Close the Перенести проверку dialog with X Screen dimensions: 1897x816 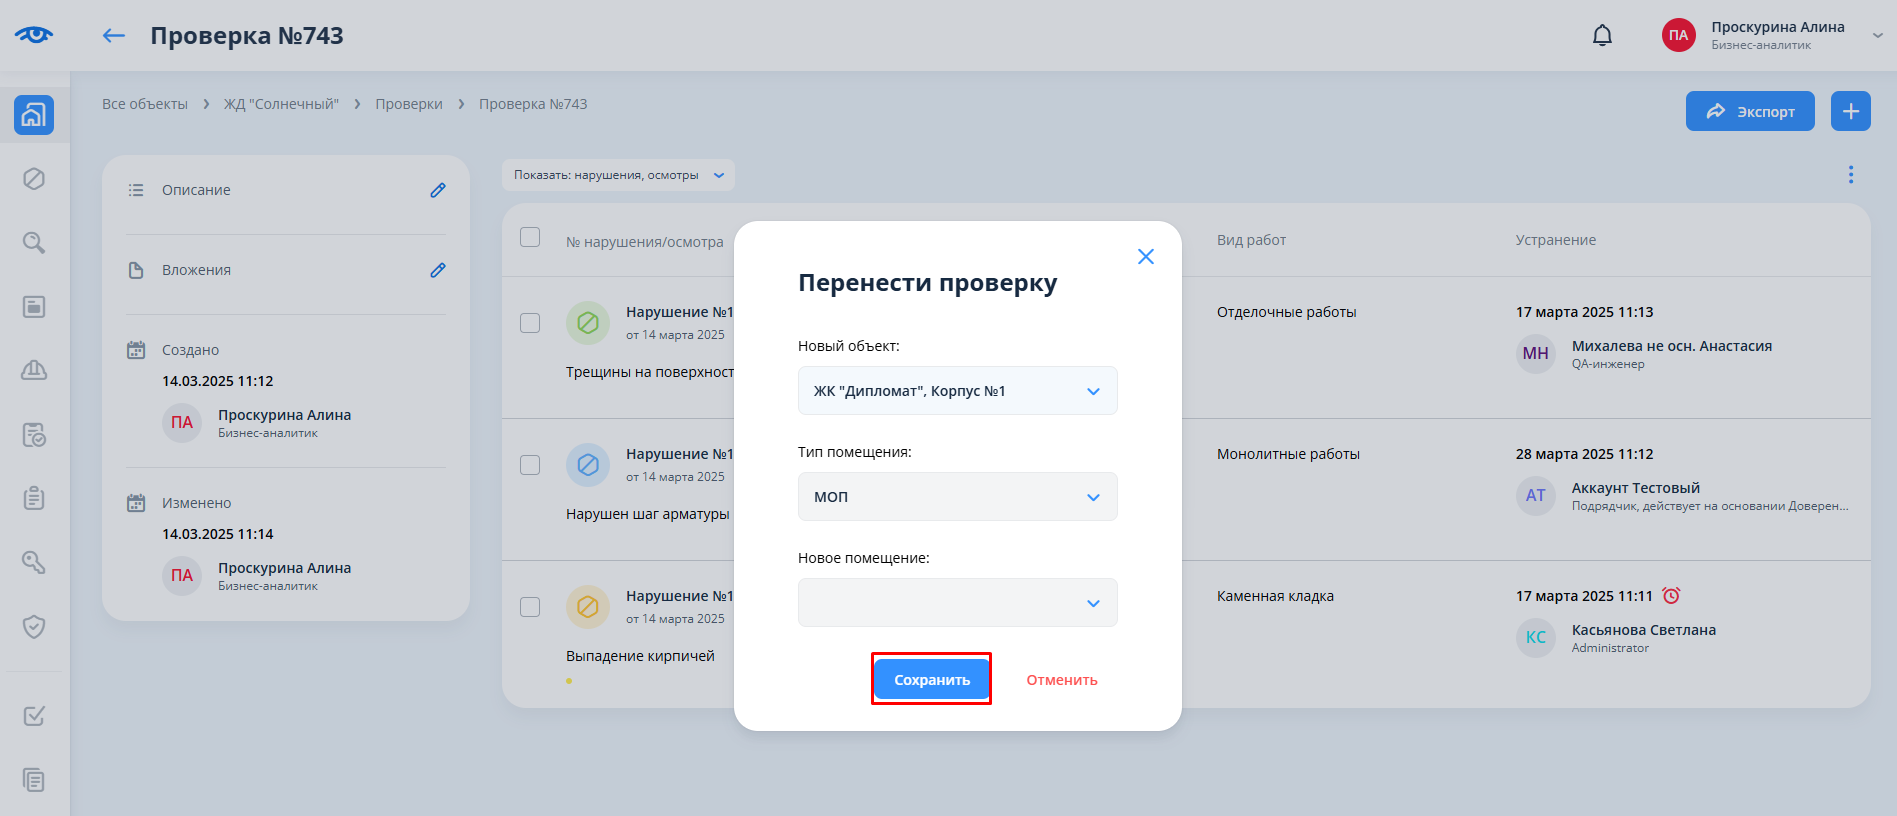point(1146,257)
